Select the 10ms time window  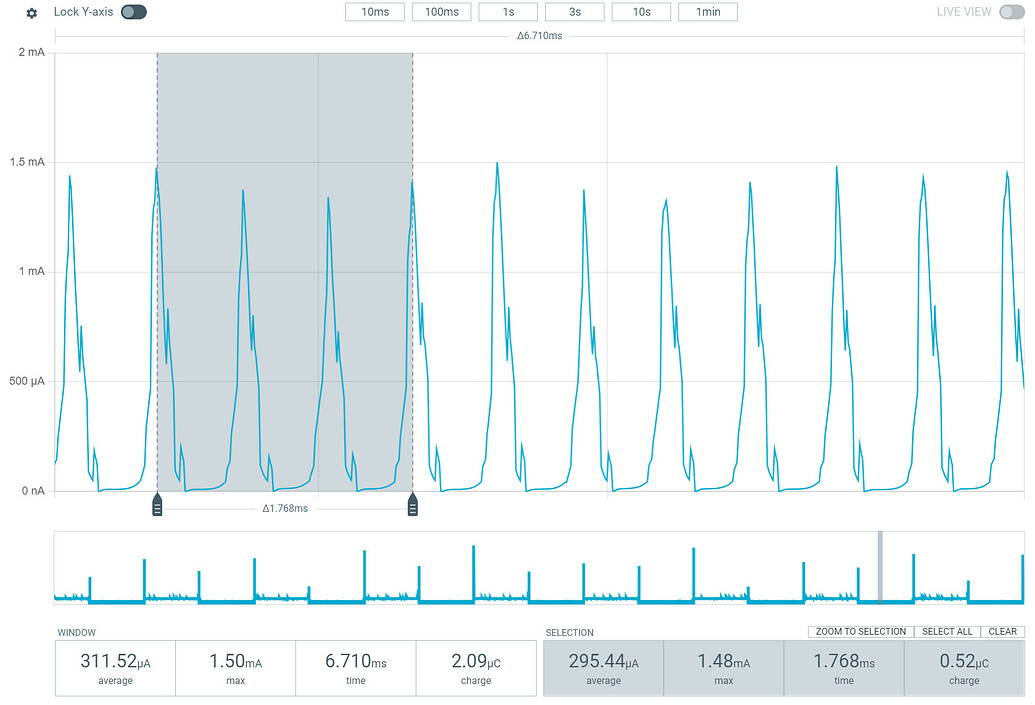click(x=374, y=12)
